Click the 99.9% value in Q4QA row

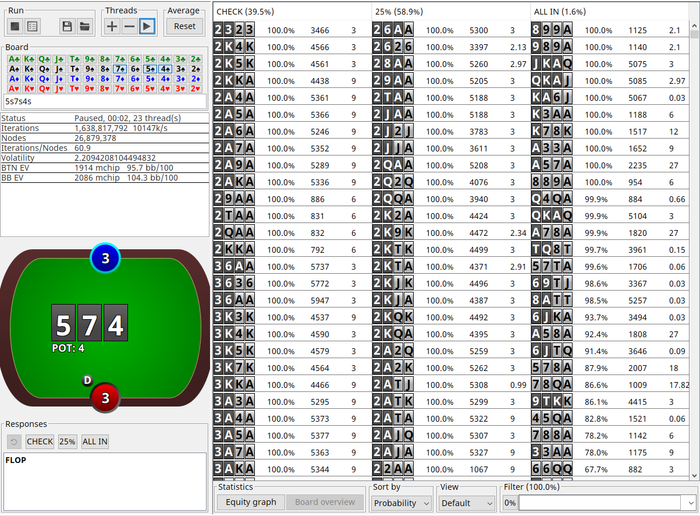click(596, 199)
